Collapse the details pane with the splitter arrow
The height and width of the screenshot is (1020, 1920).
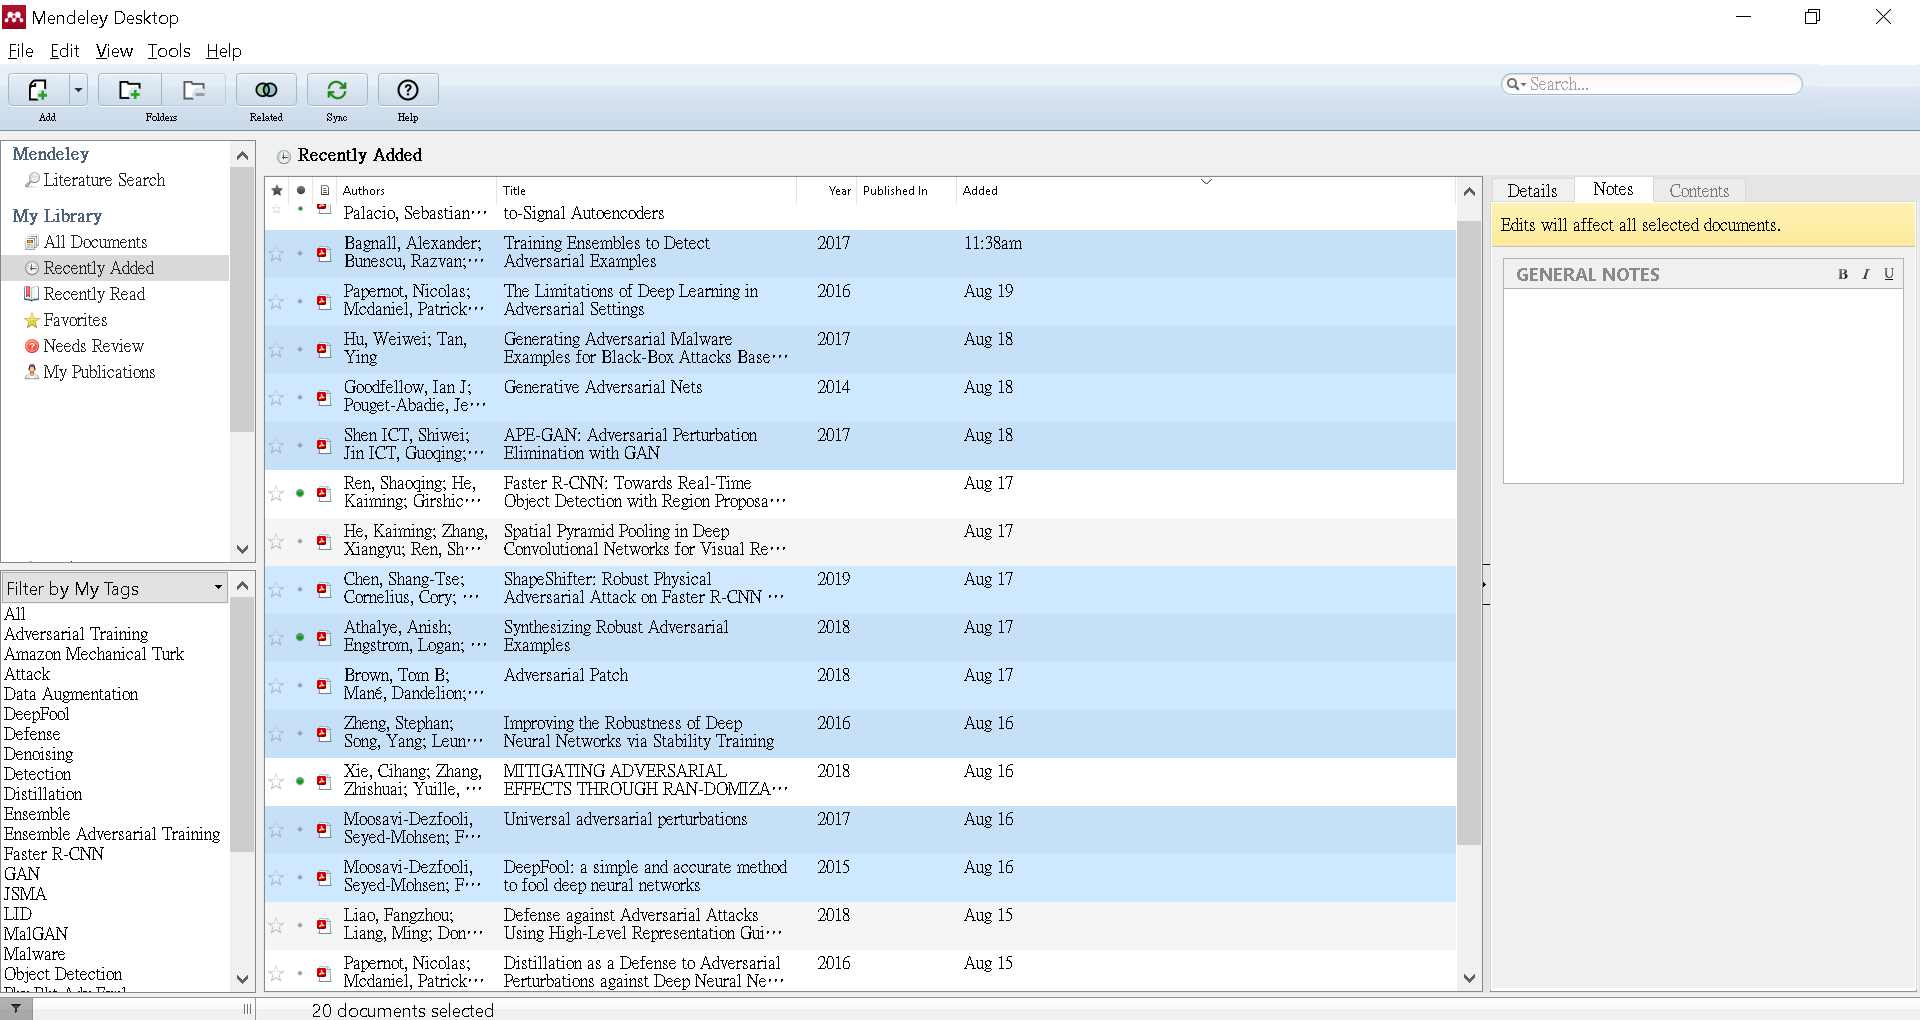click(x=1486, y=584)
